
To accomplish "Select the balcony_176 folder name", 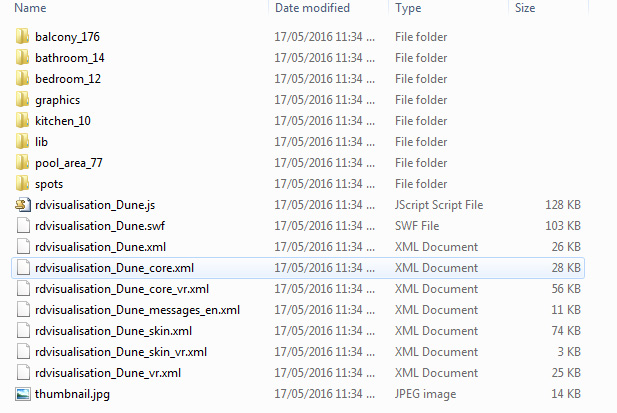I will (x=67, y=37).
